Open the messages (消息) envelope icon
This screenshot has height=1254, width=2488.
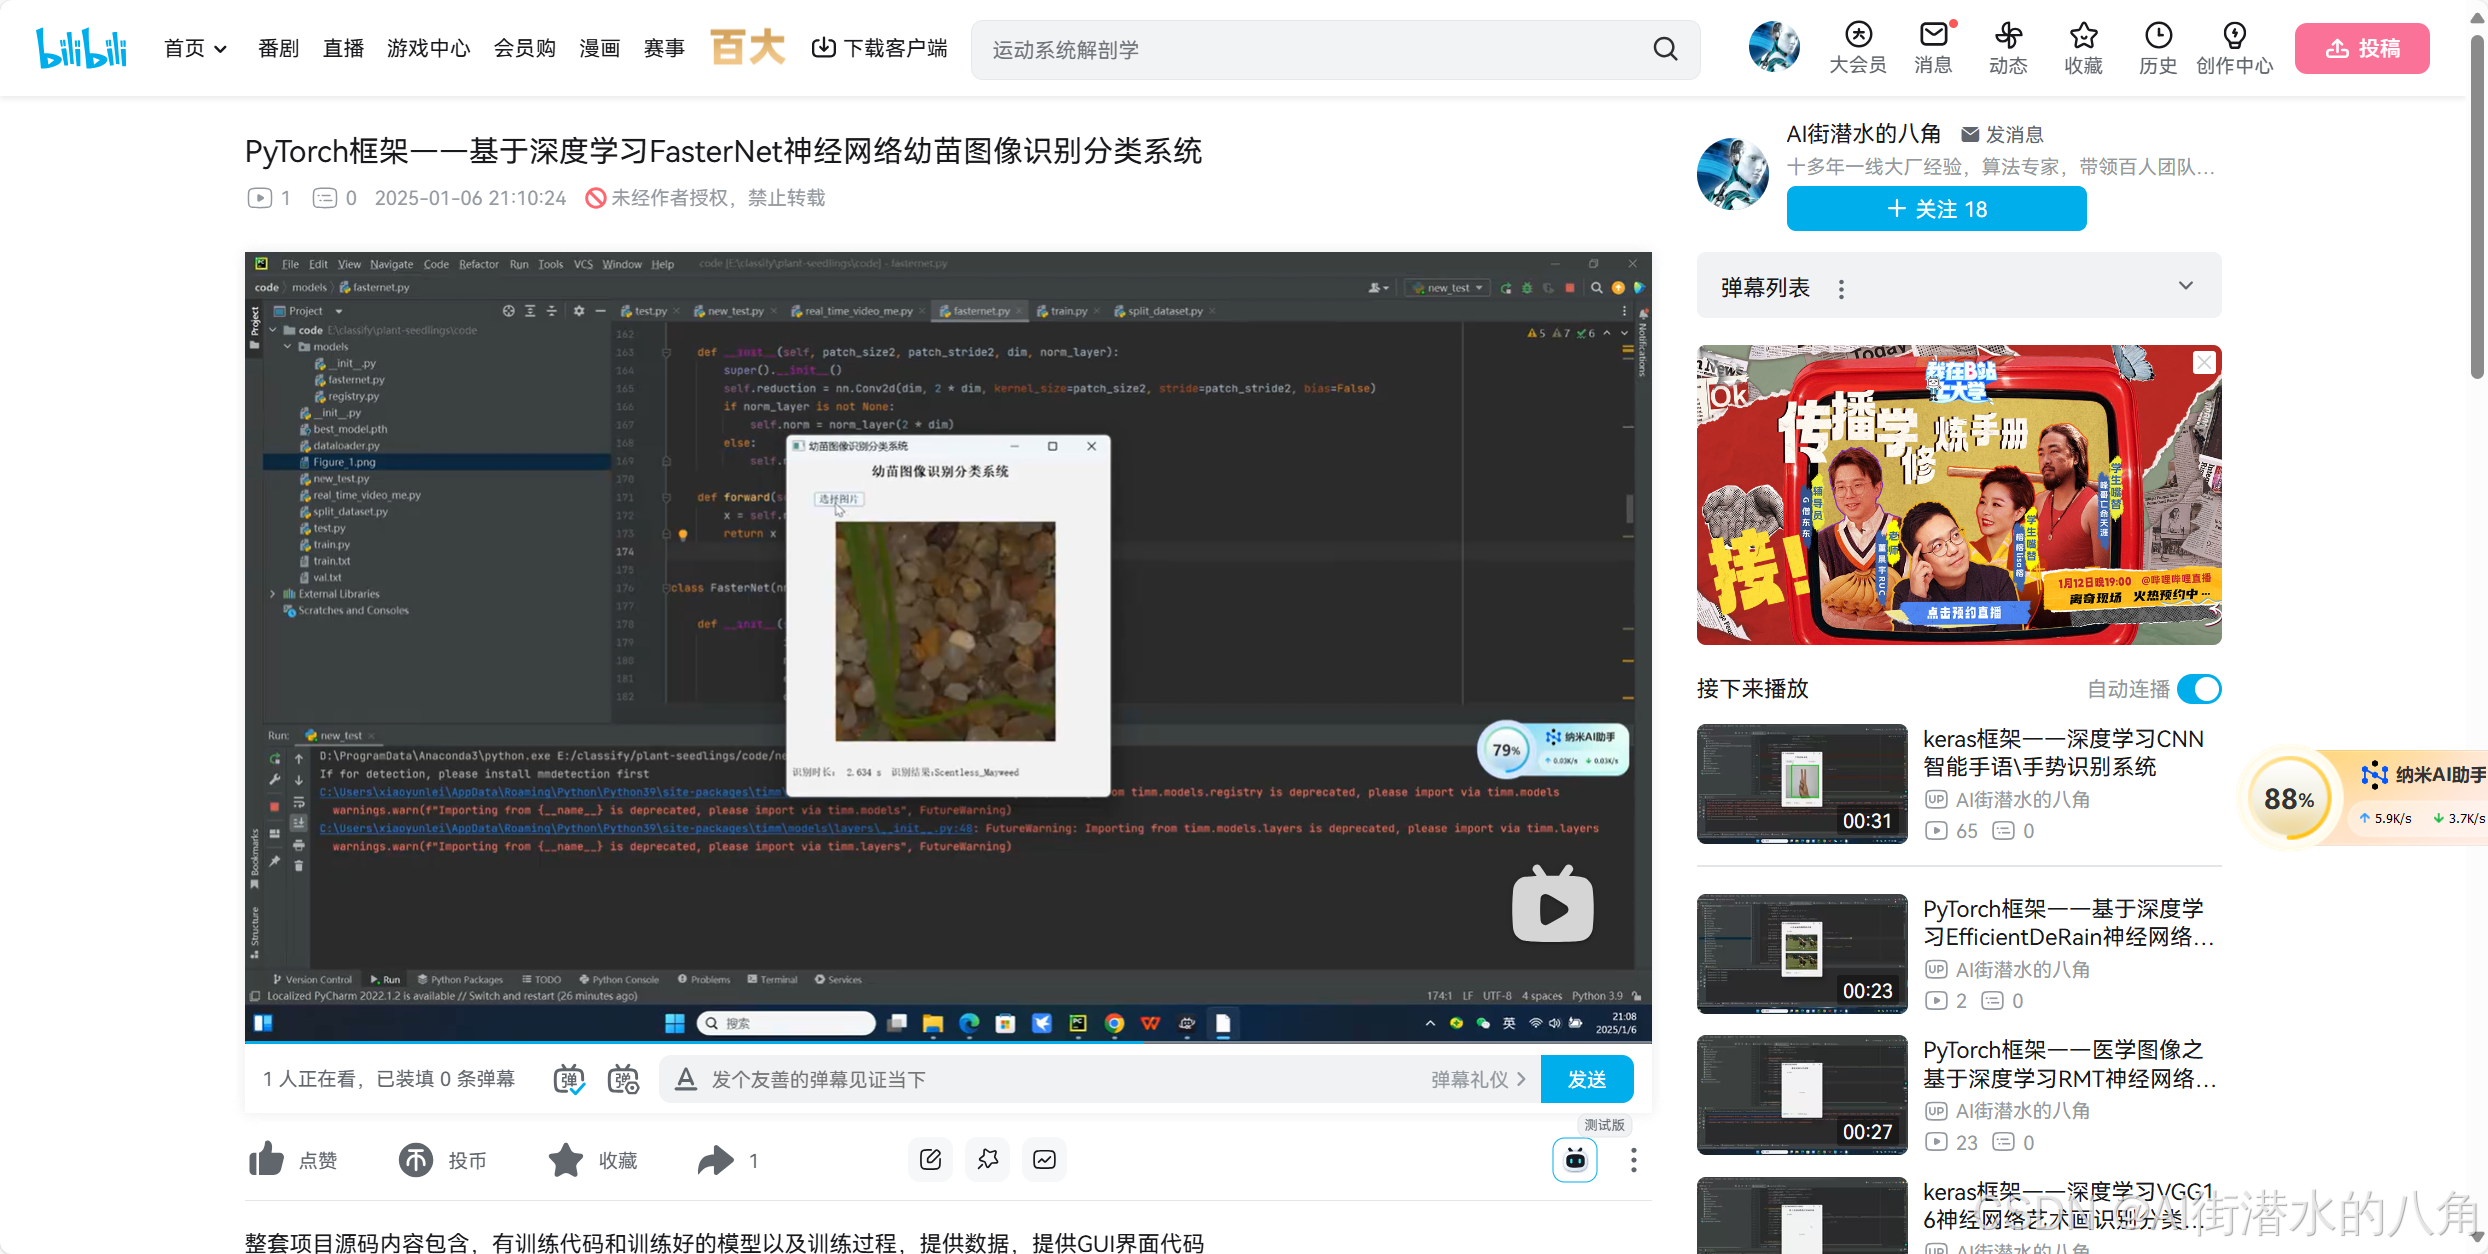click(x=1933, y=36)
